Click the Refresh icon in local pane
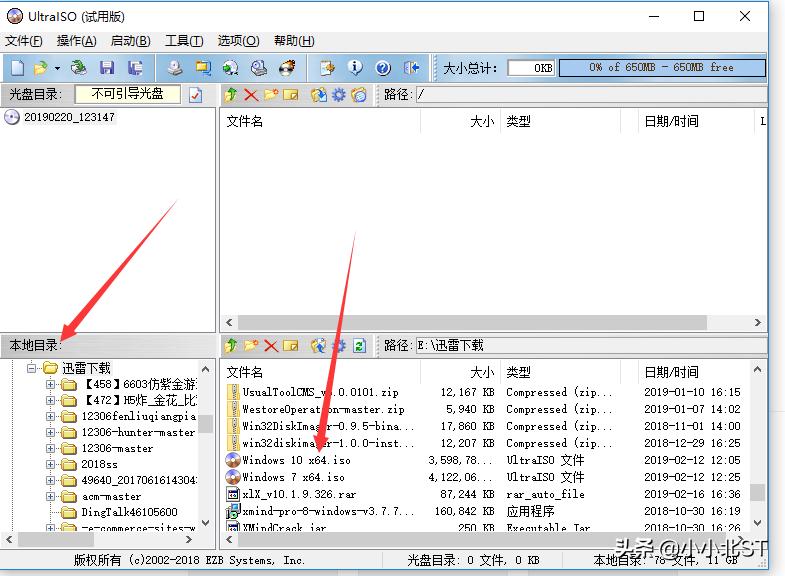The width and height of the screenshot is (785, 576). (x=359, y=345)
